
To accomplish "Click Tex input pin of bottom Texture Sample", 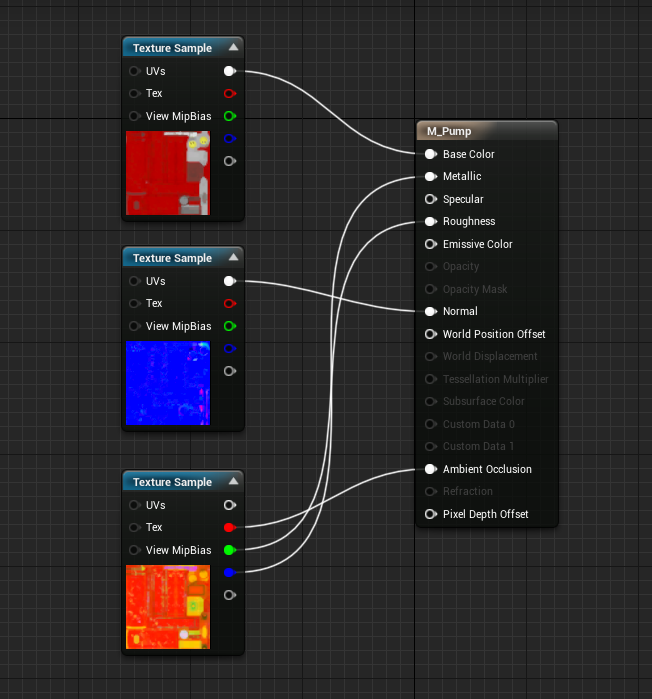I will [x=135, y=527].
